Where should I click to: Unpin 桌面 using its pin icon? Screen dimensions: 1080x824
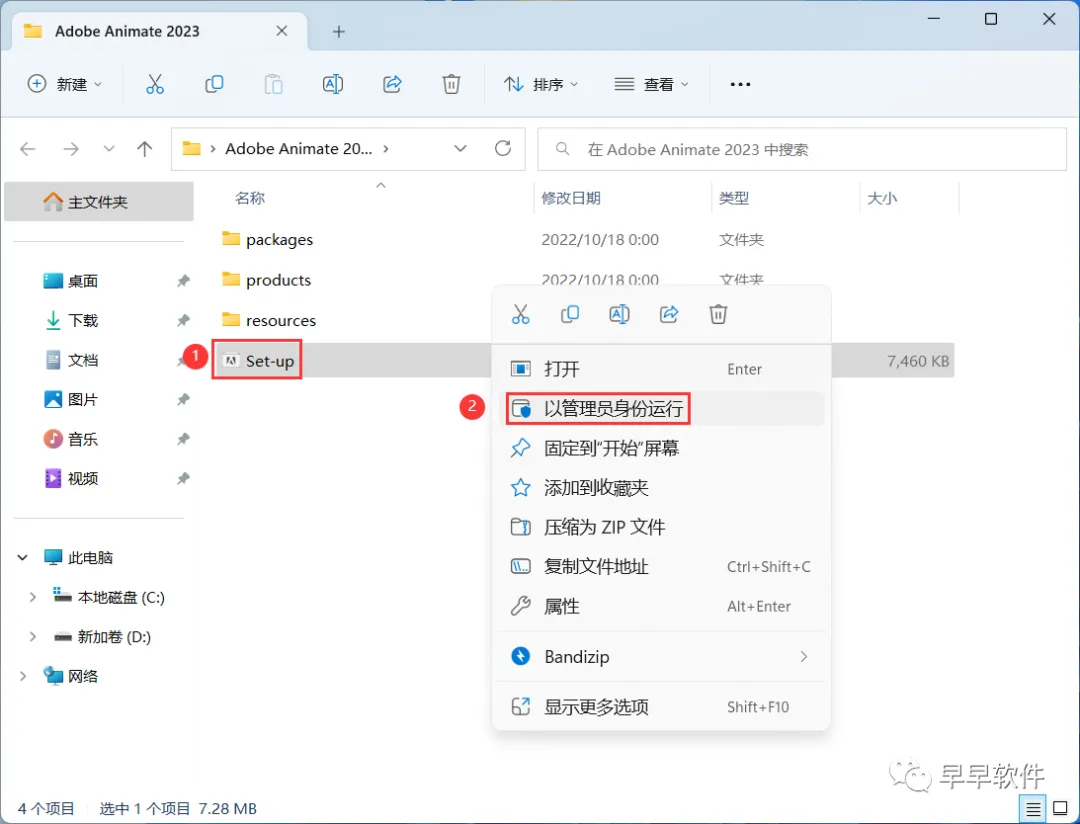[x=183, y=281]
